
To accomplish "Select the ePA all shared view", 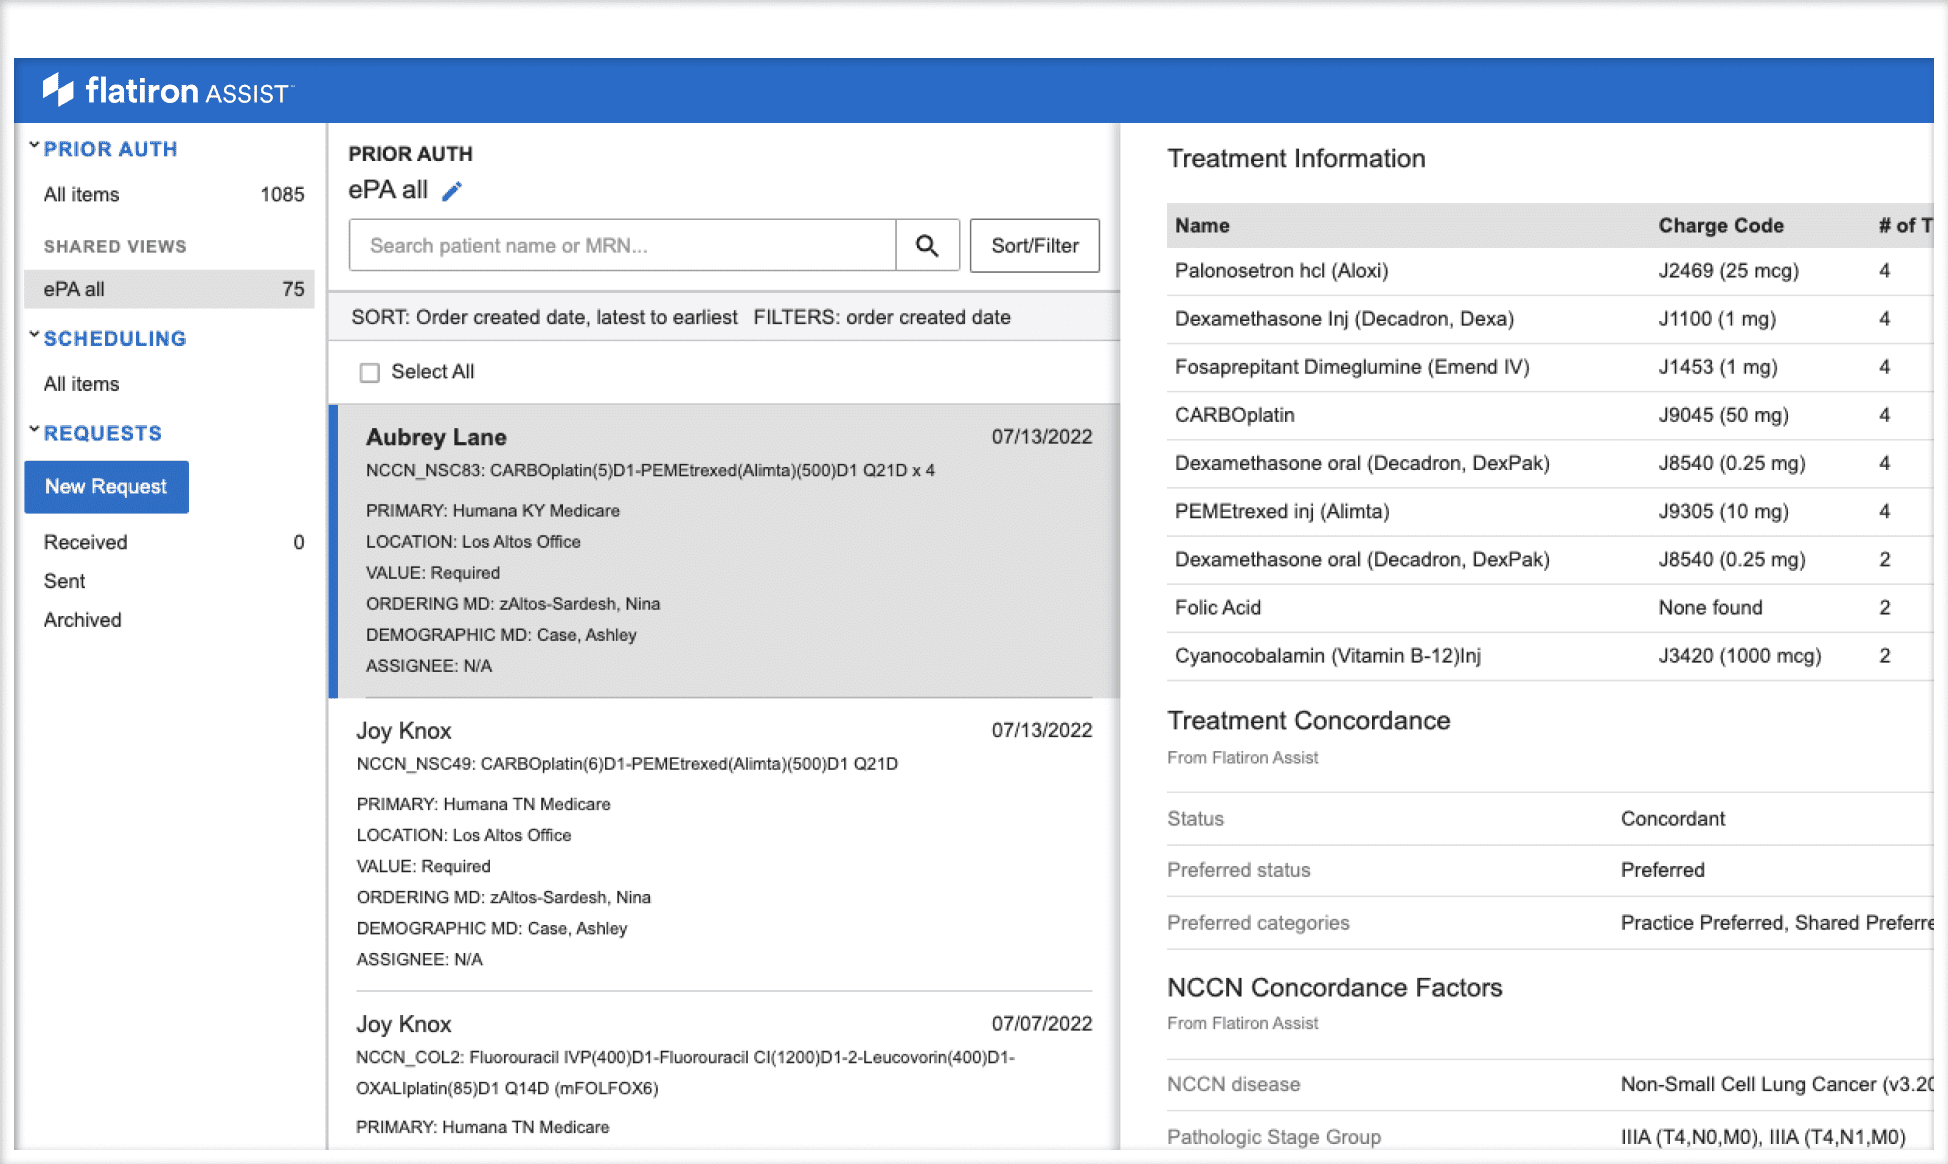I will tap(168, 289).
